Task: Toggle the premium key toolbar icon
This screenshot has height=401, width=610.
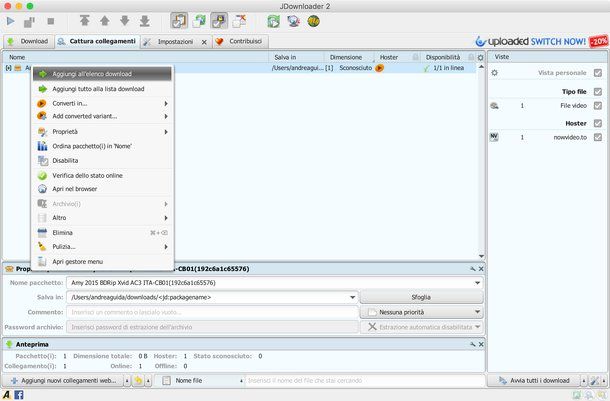Action: (219, 21)
